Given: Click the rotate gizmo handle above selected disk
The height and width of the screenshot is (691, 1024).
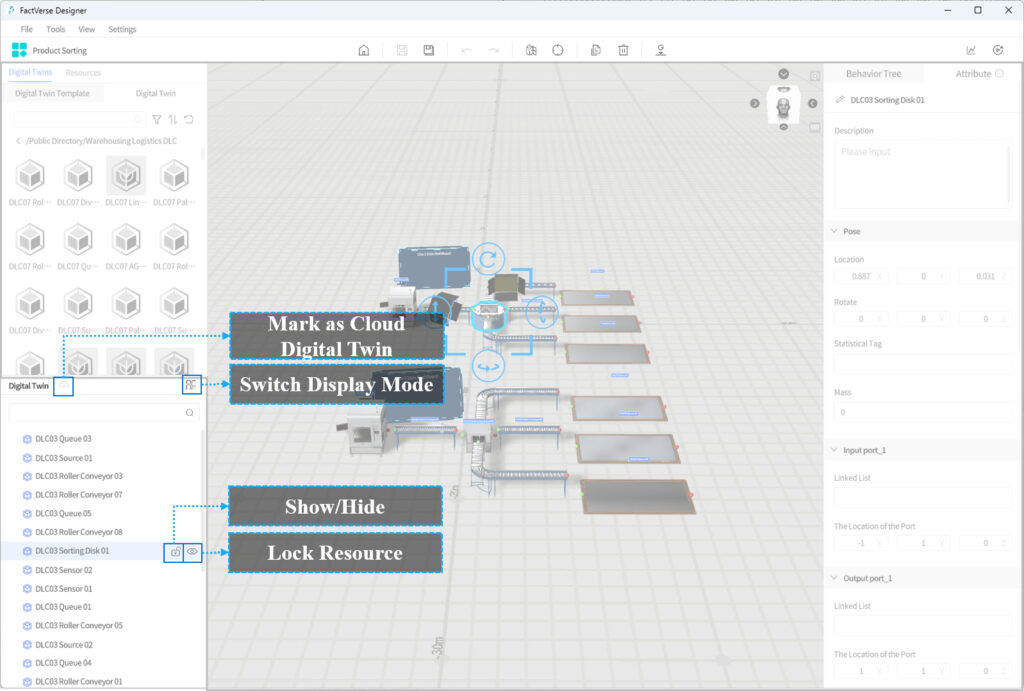Looking at the screenshot, I should tap(488, 259).
